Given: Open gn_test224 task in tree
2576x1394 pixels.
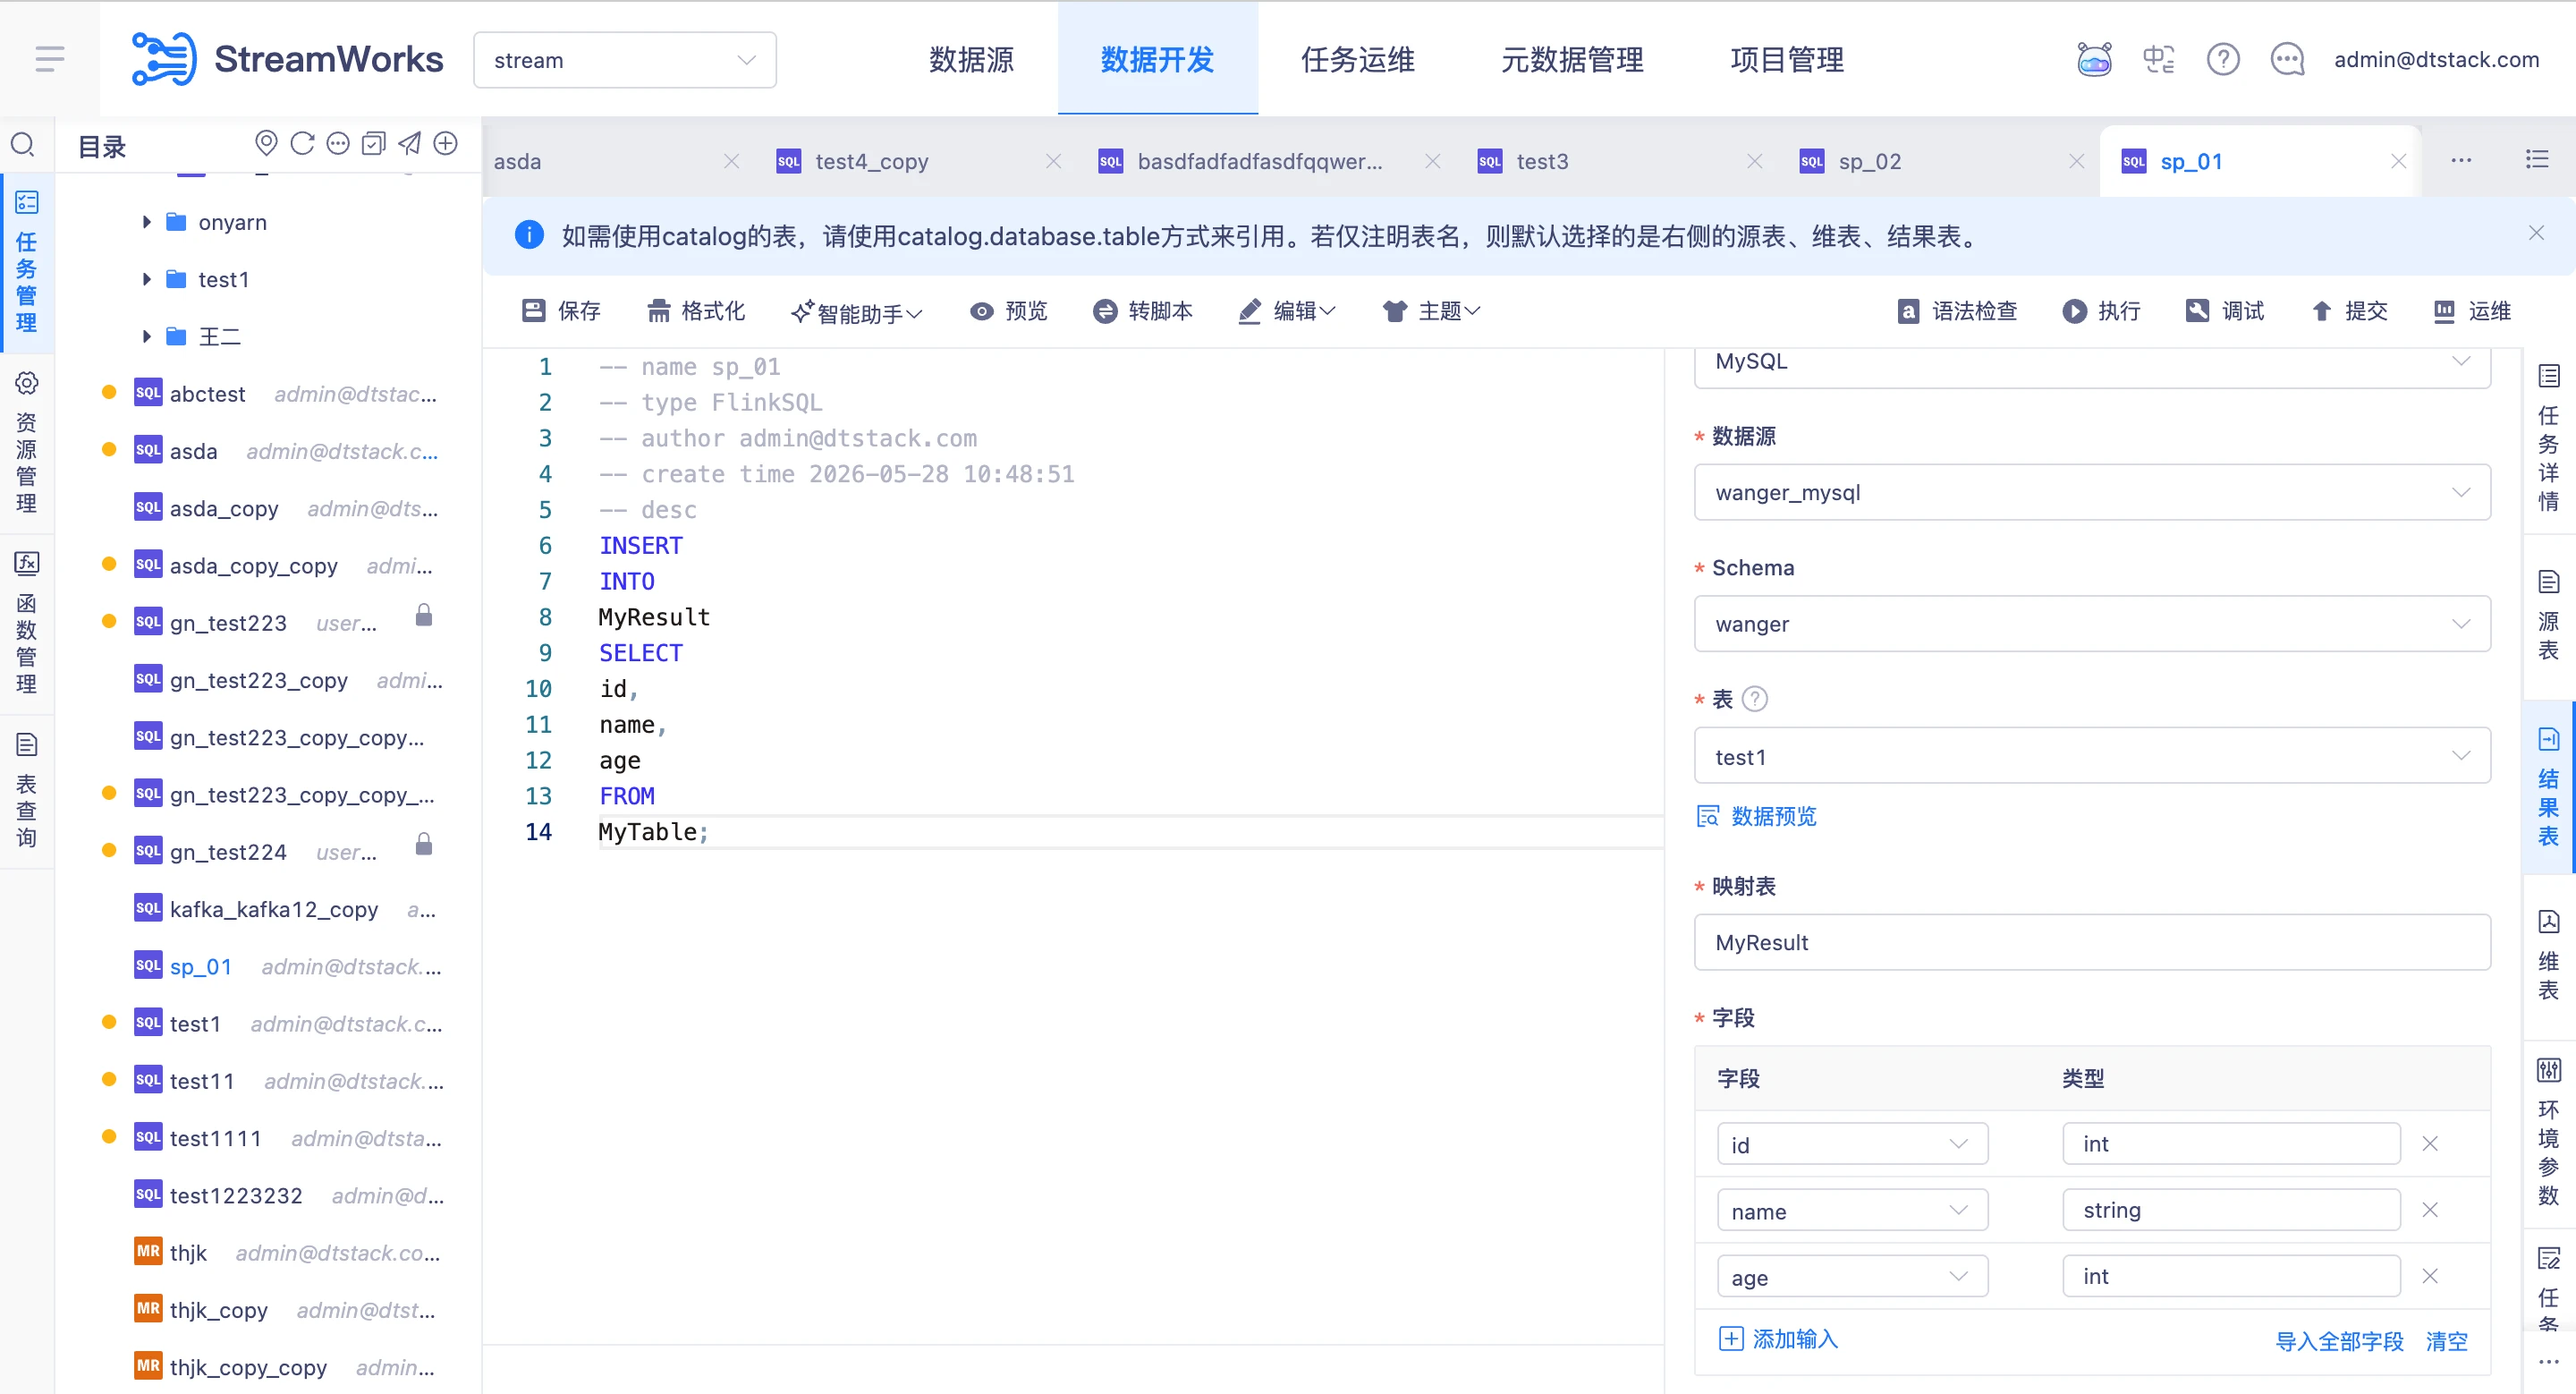Looking at the screenshot, I should (x=228, y=851).
